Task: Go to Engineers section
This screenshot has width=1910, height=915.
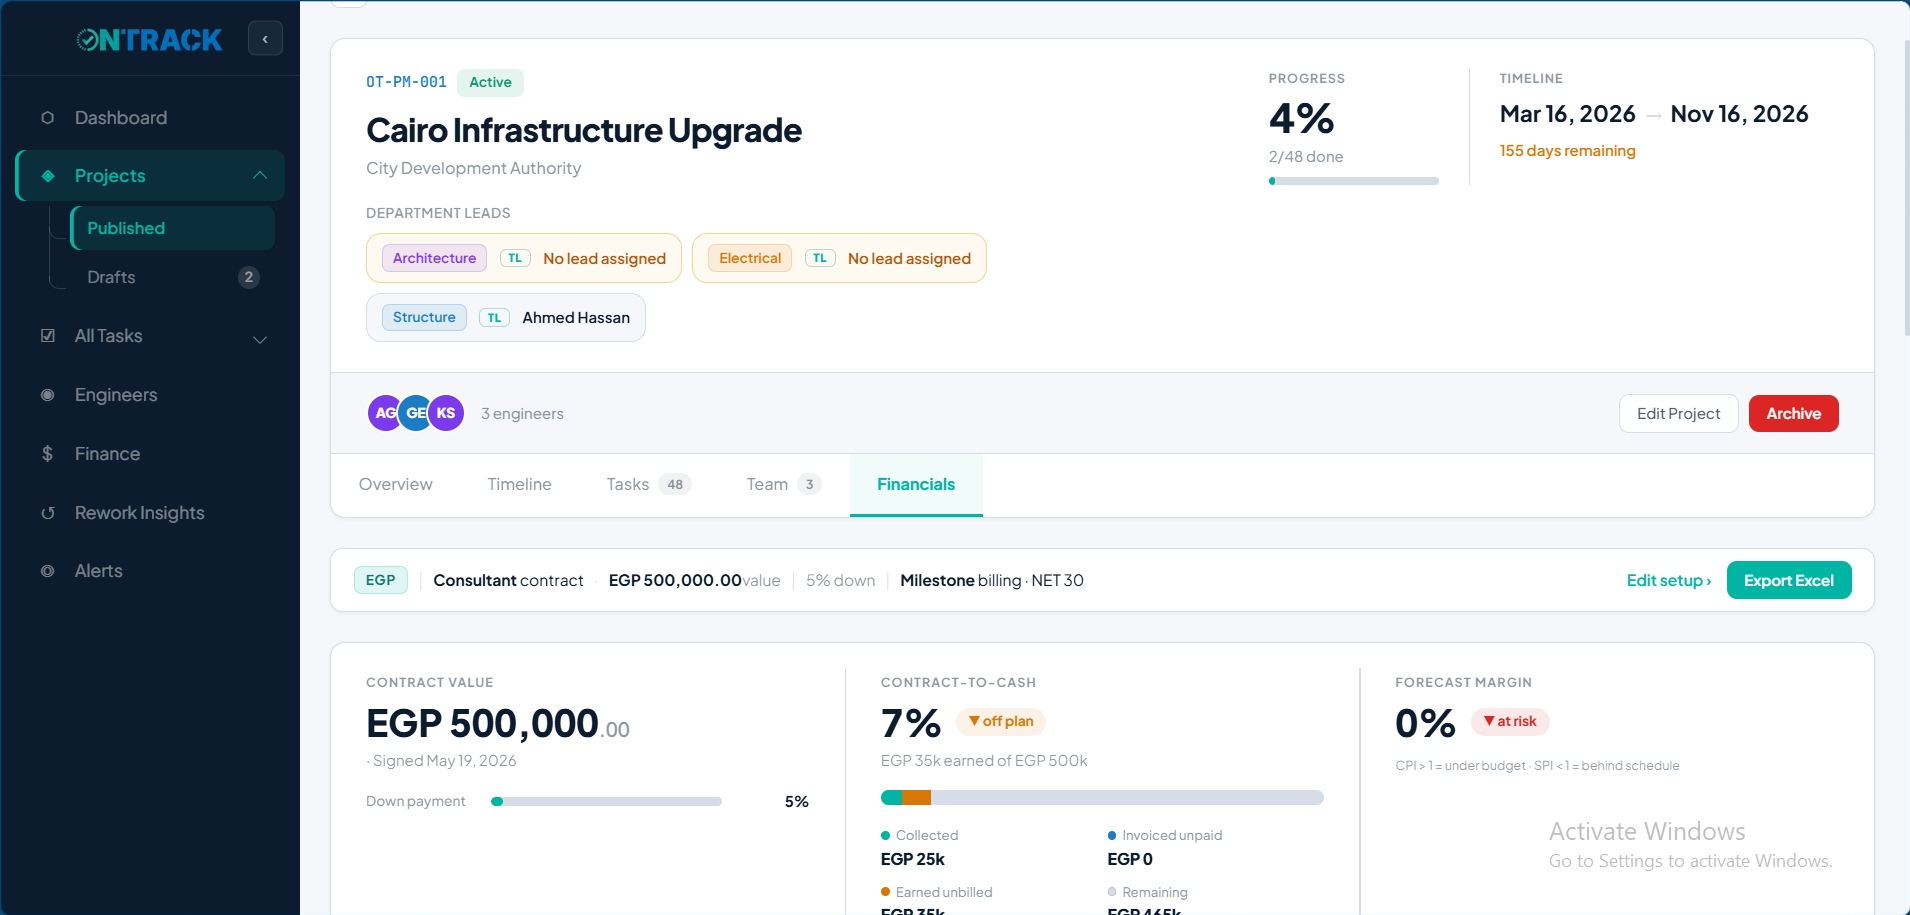Action: 150,395
